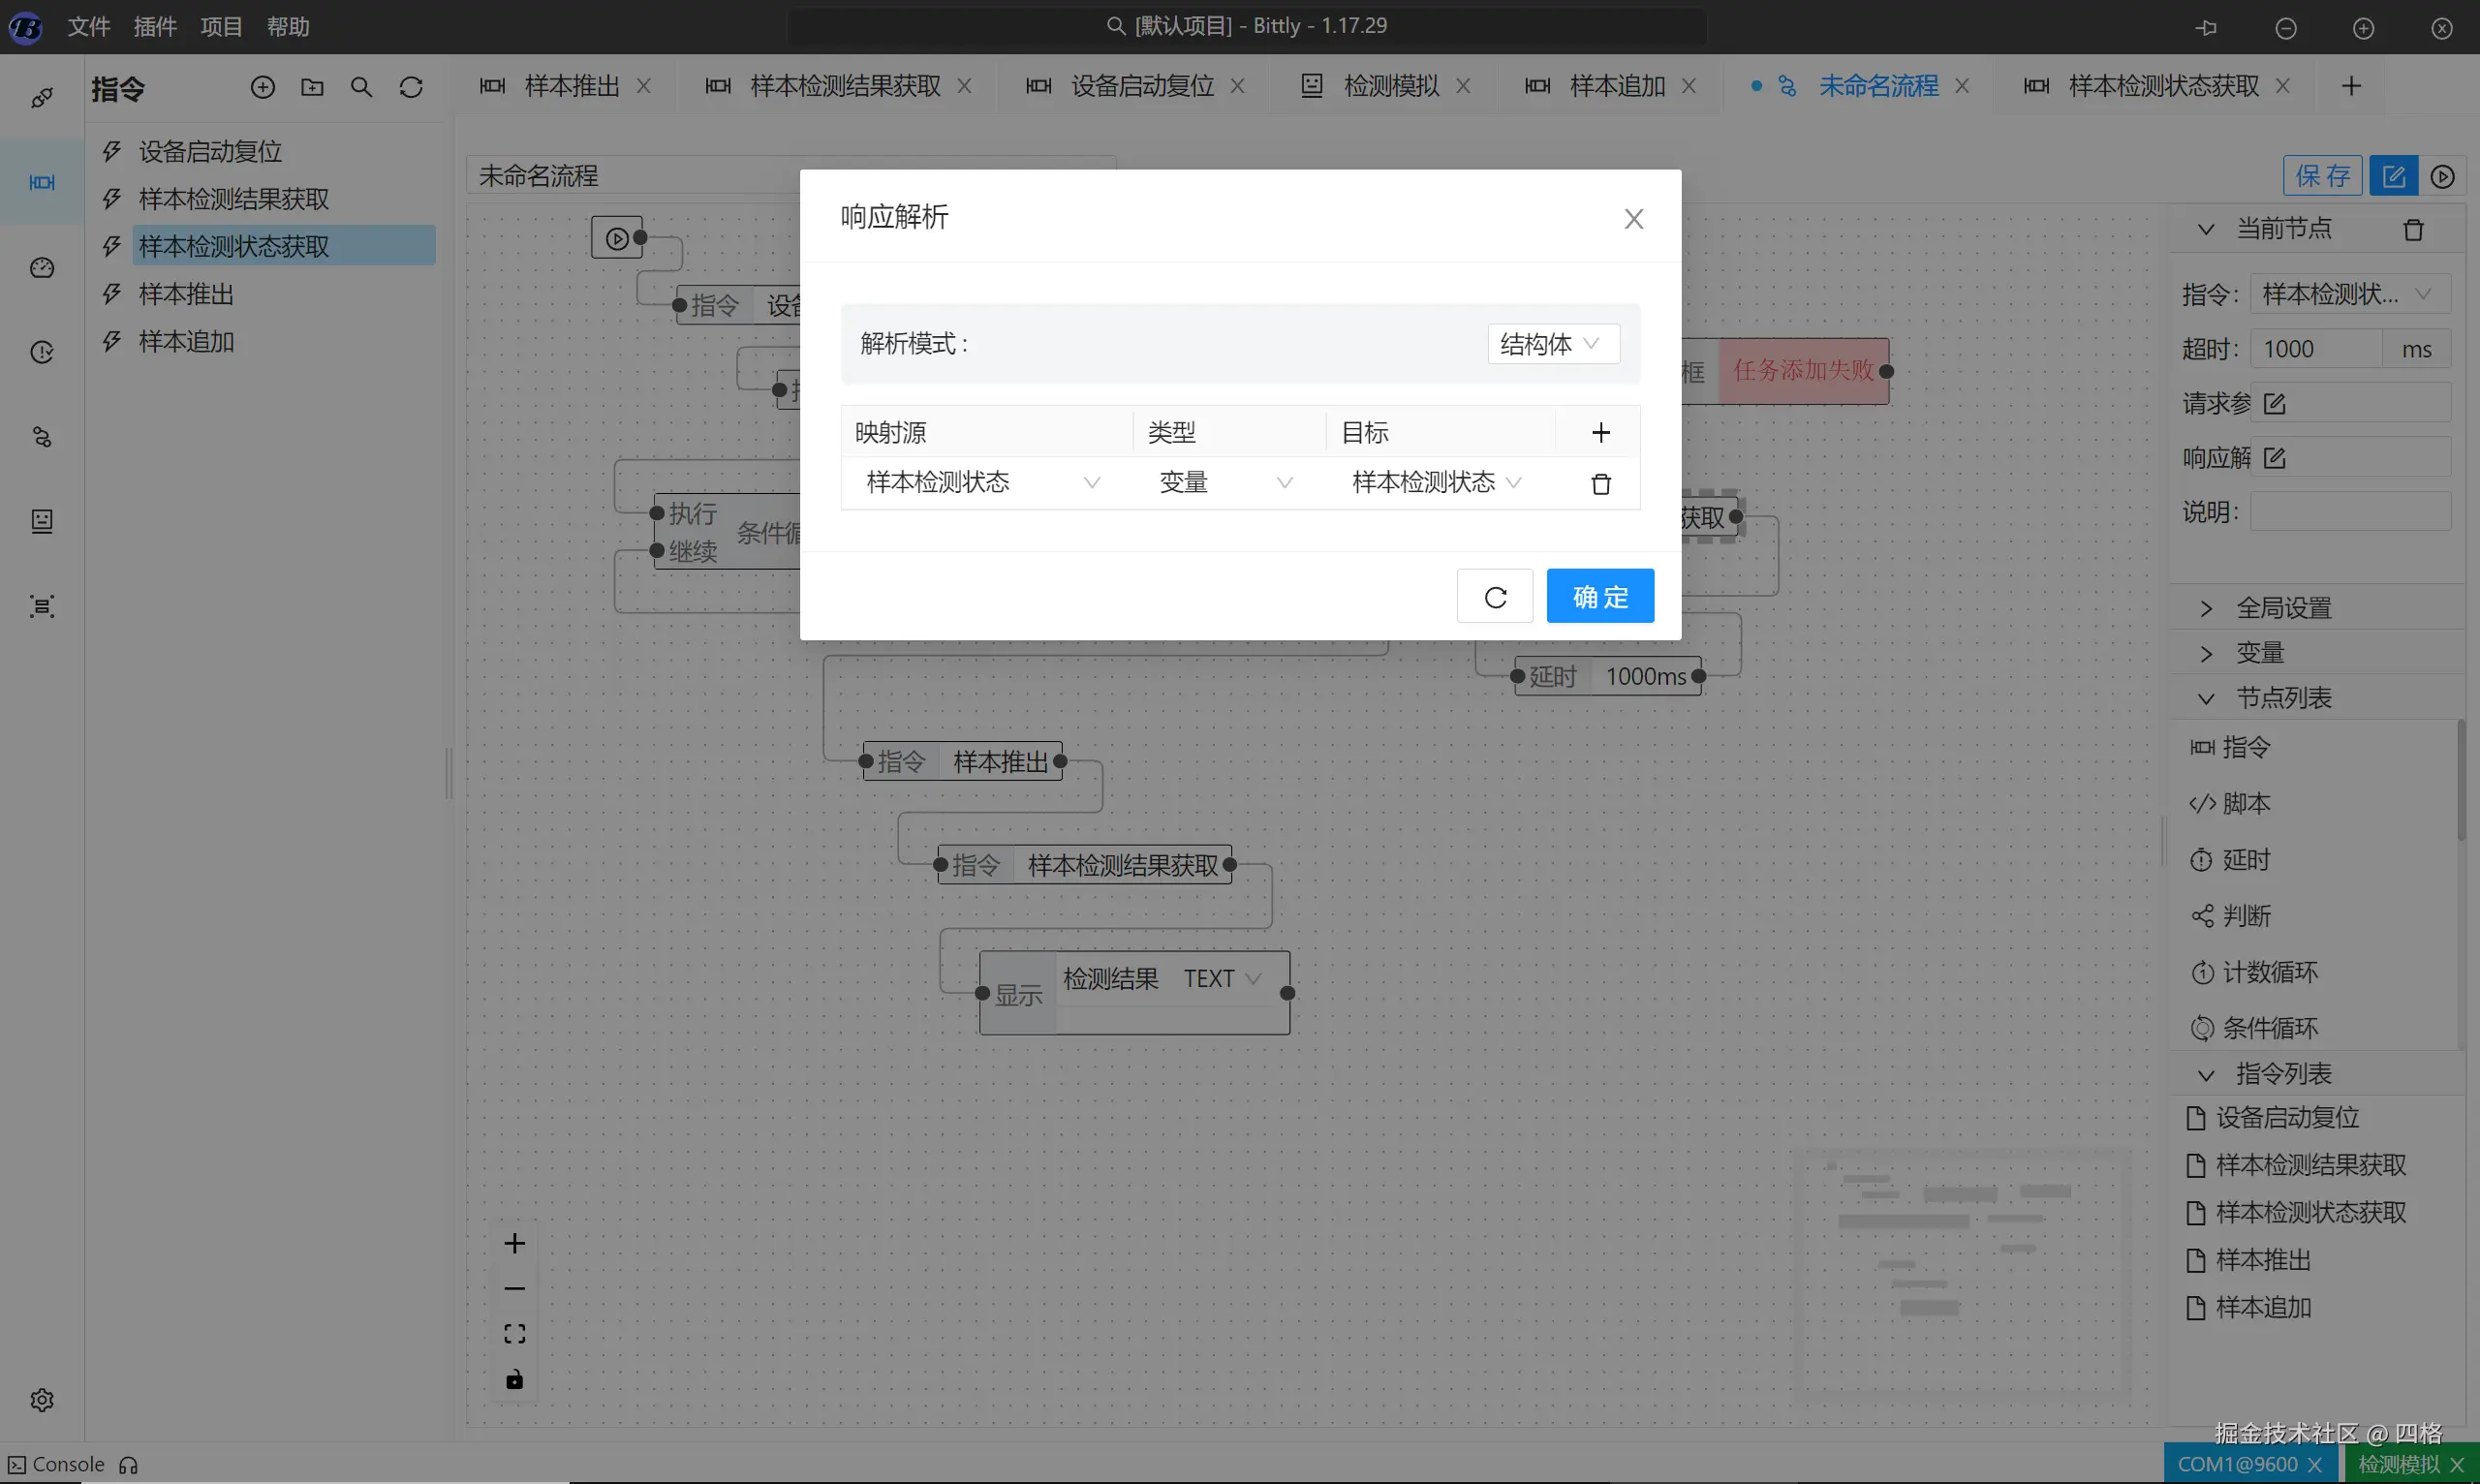The image size is (2480, 1484).
Task: Click the new folder icon in the 指令 panel
Action: click(312, 87)
